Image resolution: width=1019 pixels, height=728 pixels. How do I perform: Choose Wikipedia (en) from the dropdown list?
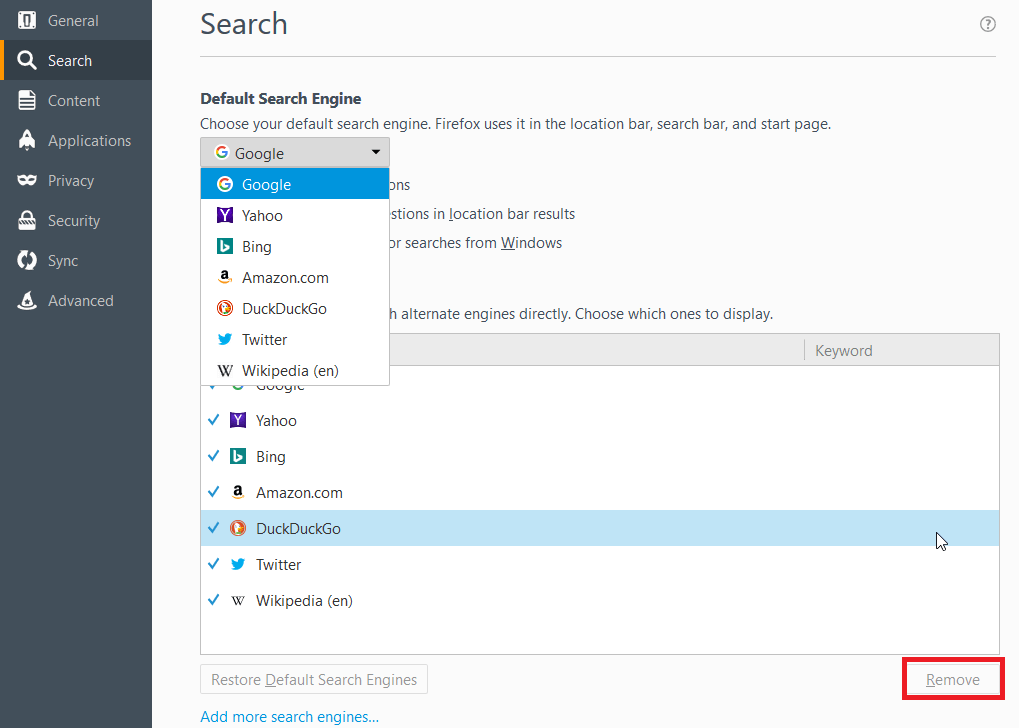click(x=294, y=370)
